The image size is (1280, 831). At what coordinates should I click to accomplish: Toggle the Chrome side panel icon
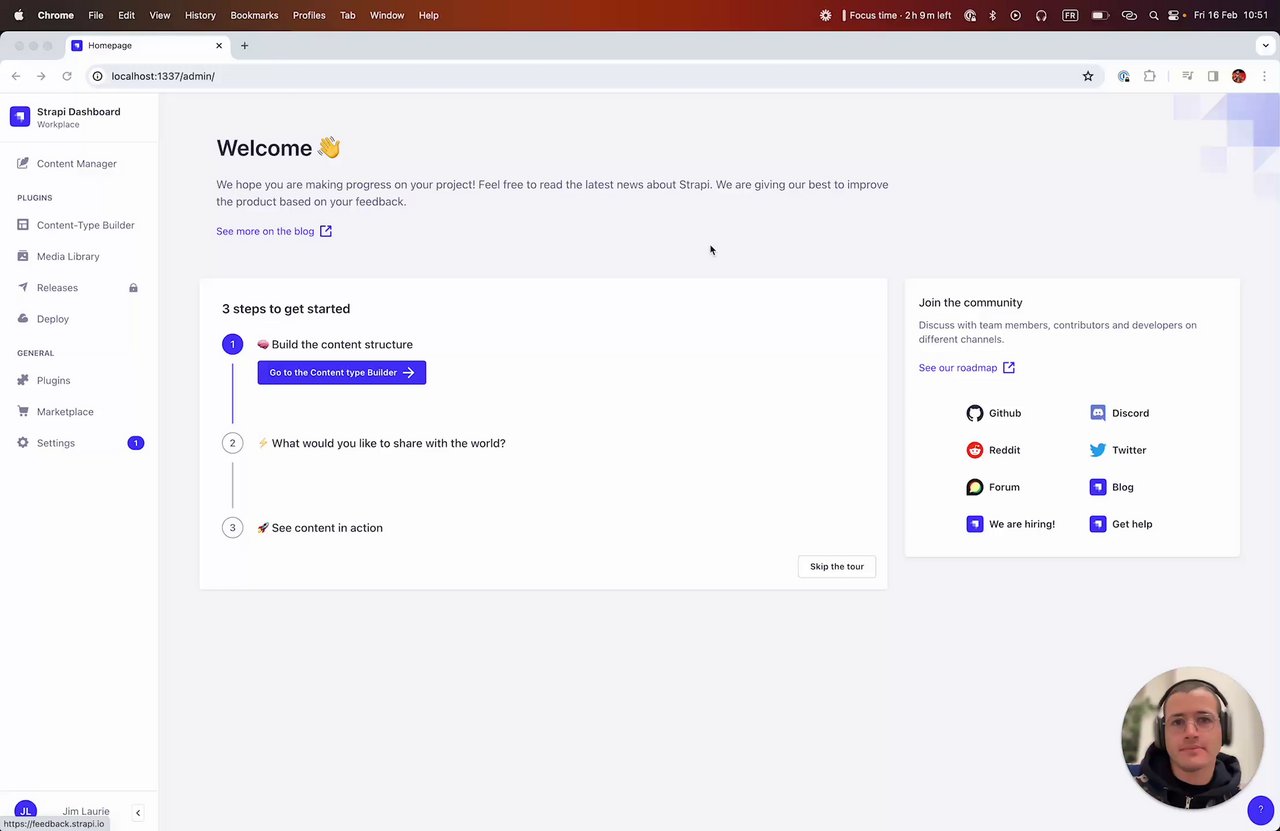tap(1213, 76)
